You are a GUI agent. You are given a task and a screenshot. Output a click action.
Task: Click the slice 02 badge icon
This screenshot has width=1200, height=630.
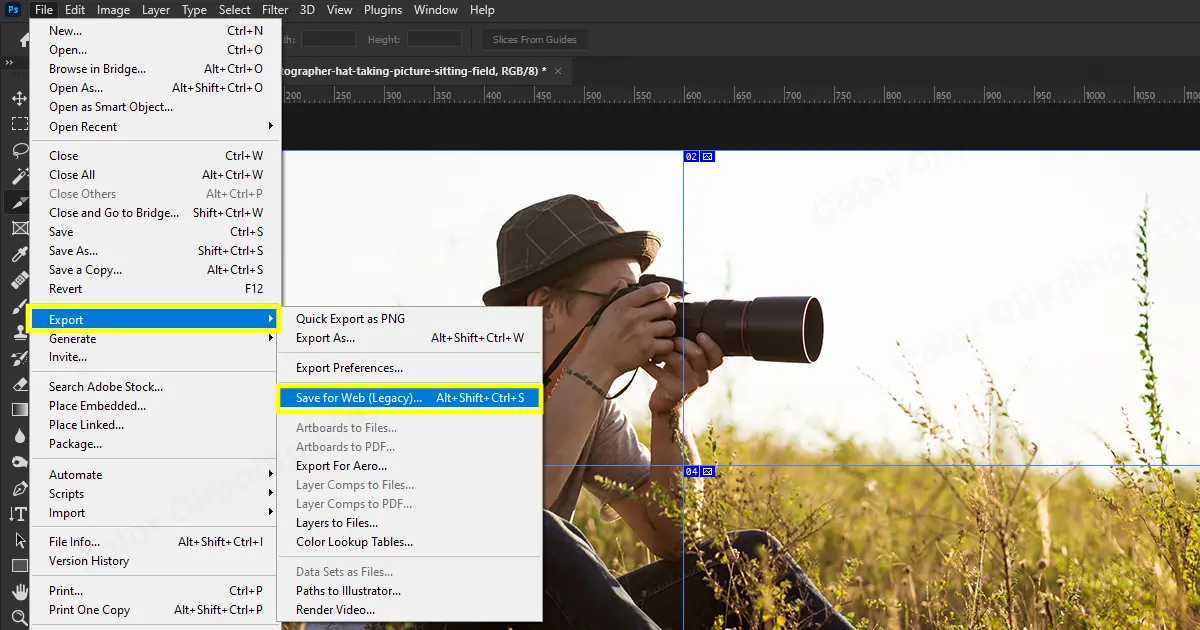[x=708, y=157]
